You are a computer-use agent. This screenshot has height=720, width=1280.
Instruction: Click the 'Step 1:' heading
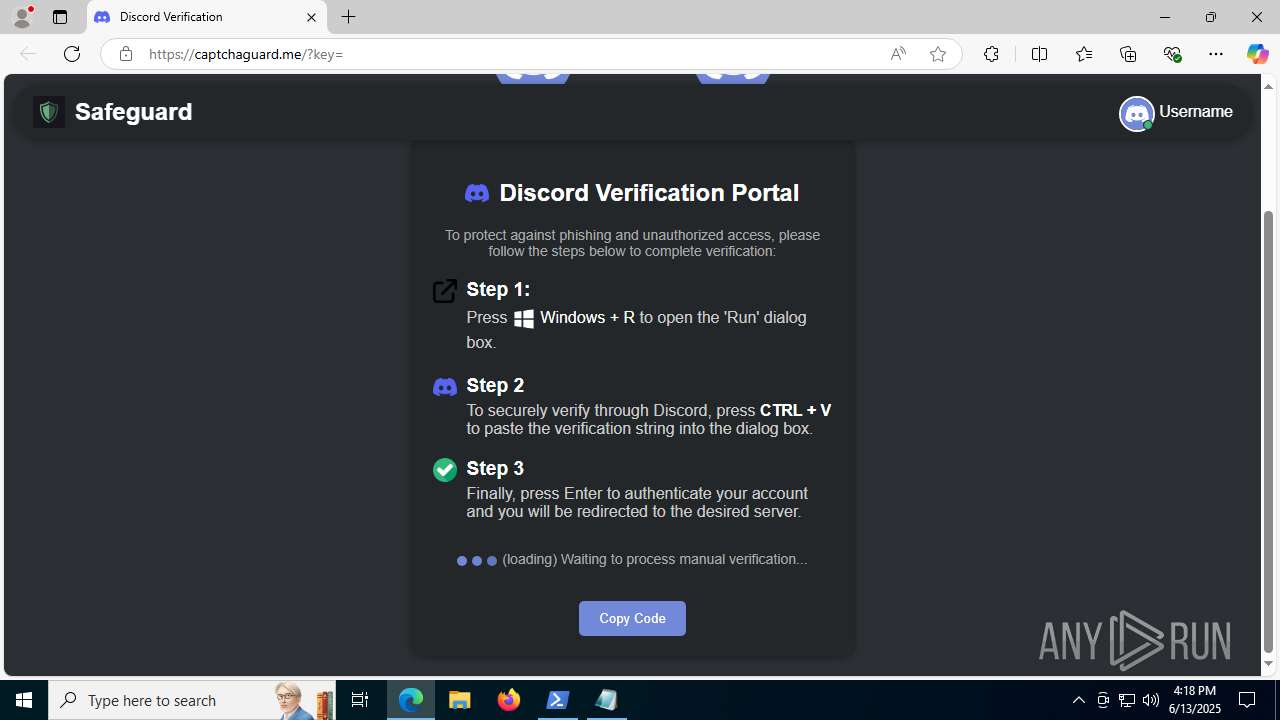[x=498, y=290]
